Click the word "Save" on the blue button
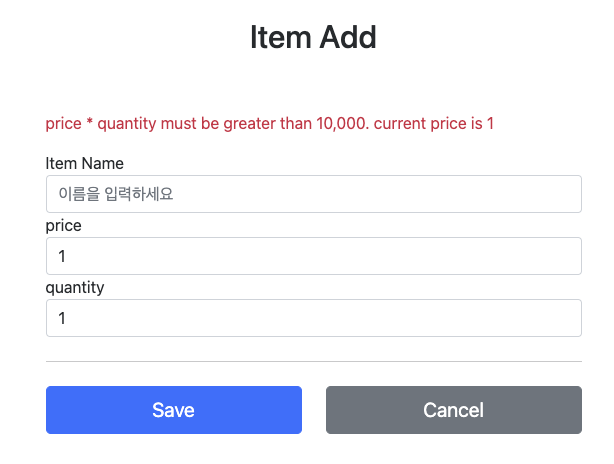The image size is (614, 464). (173, 410)
